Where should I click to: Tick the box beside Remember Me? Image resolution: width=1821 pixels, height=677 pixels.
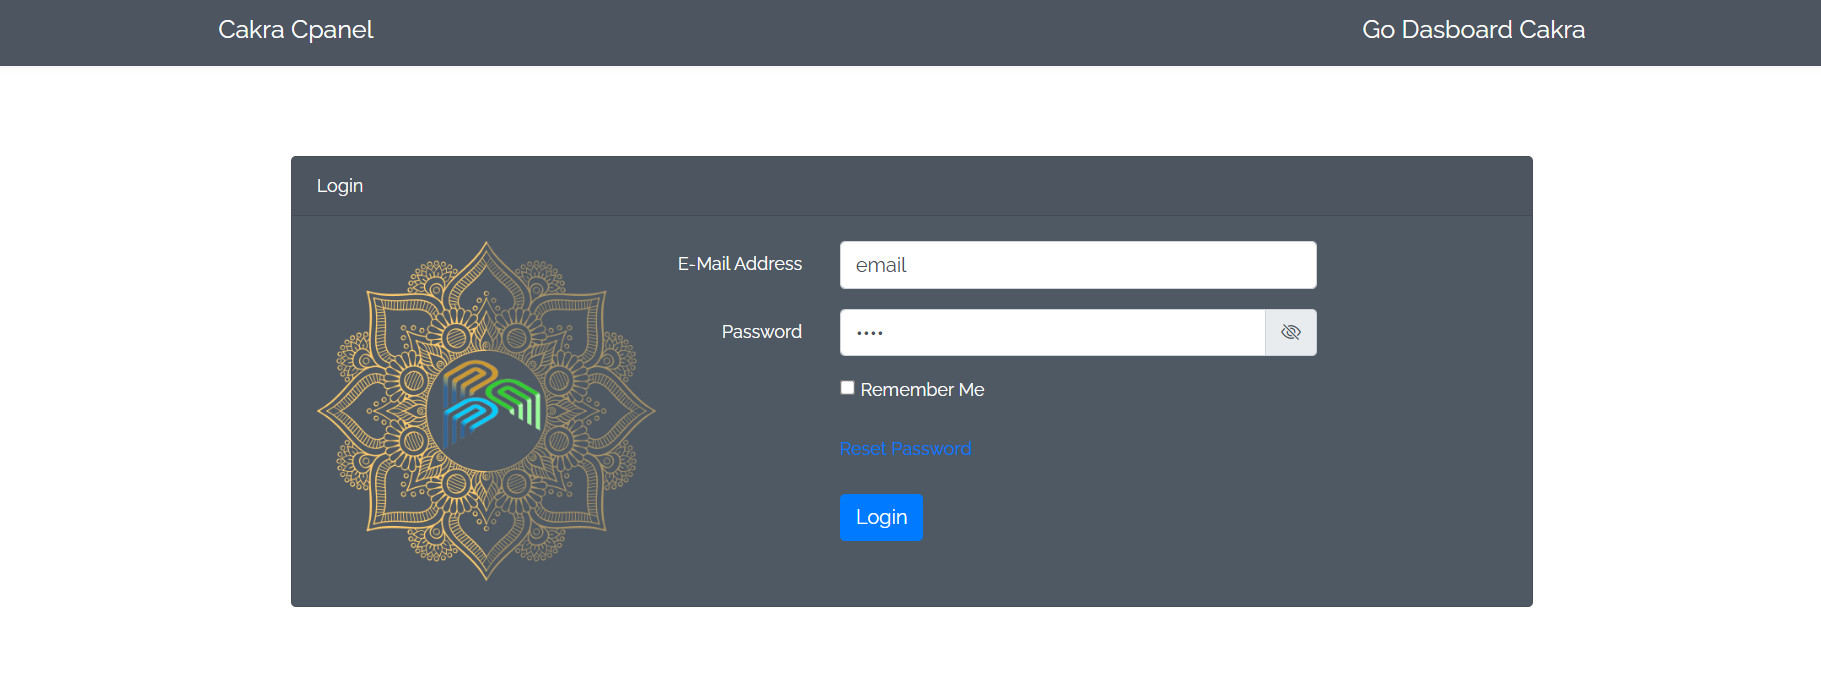[847, 388]
